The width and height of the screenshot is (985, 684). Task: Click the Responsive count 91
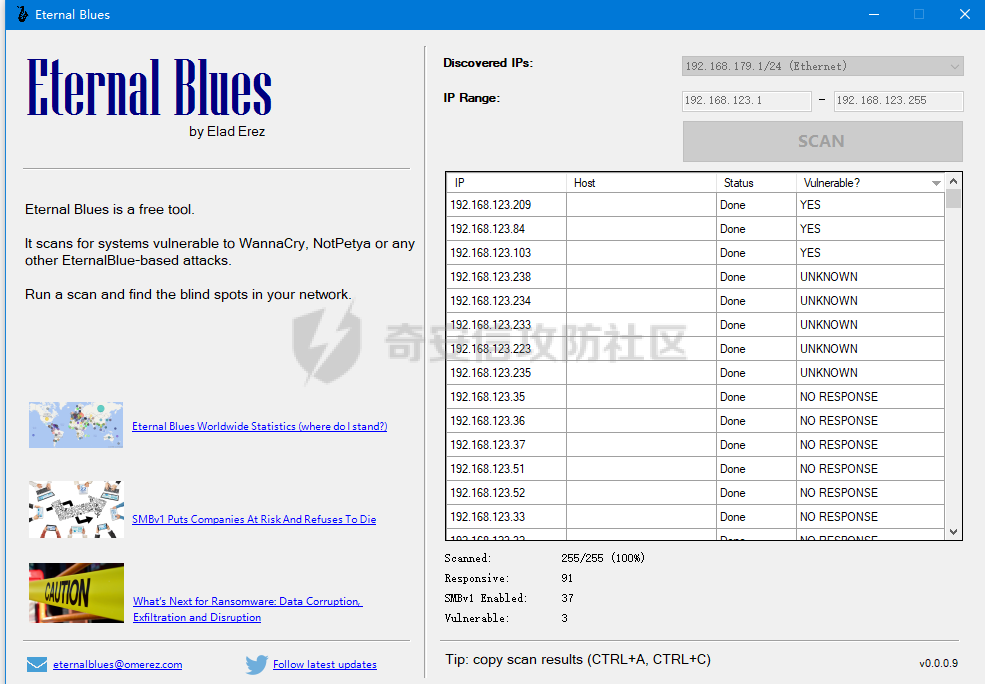coord(567,578)
